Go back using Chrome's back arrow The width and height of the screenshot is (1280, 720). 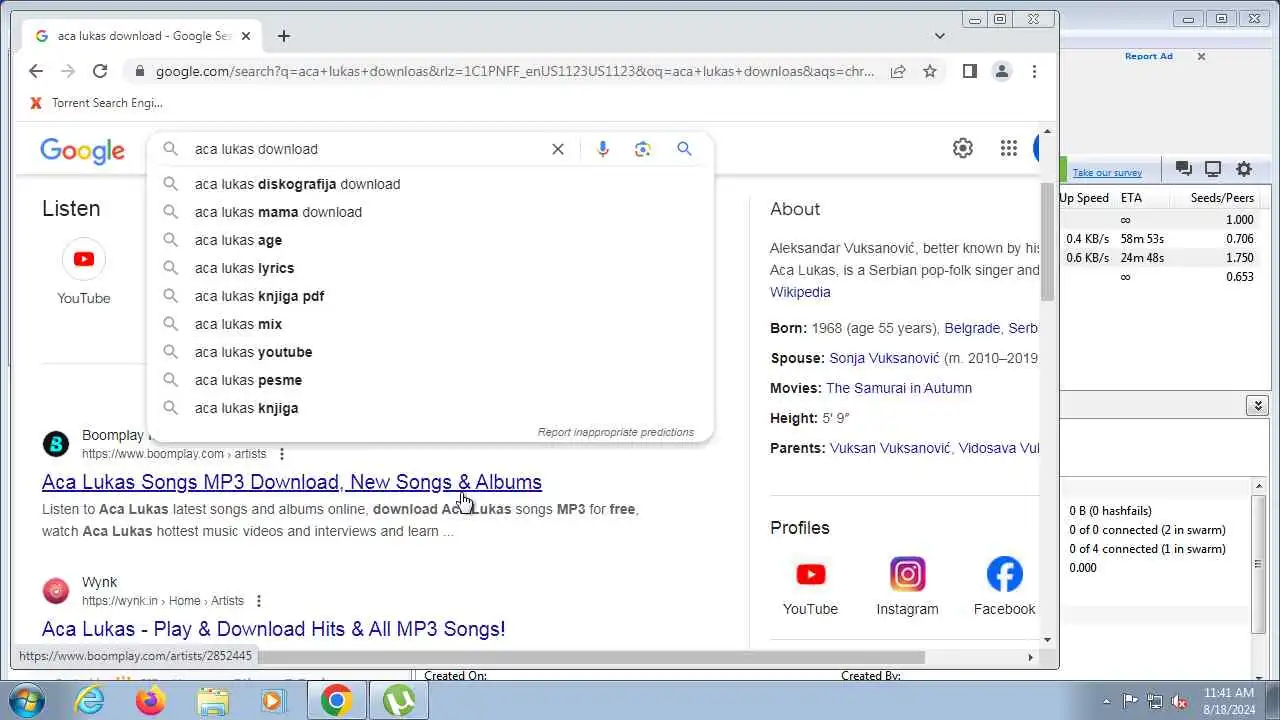(x=36, y=71)
